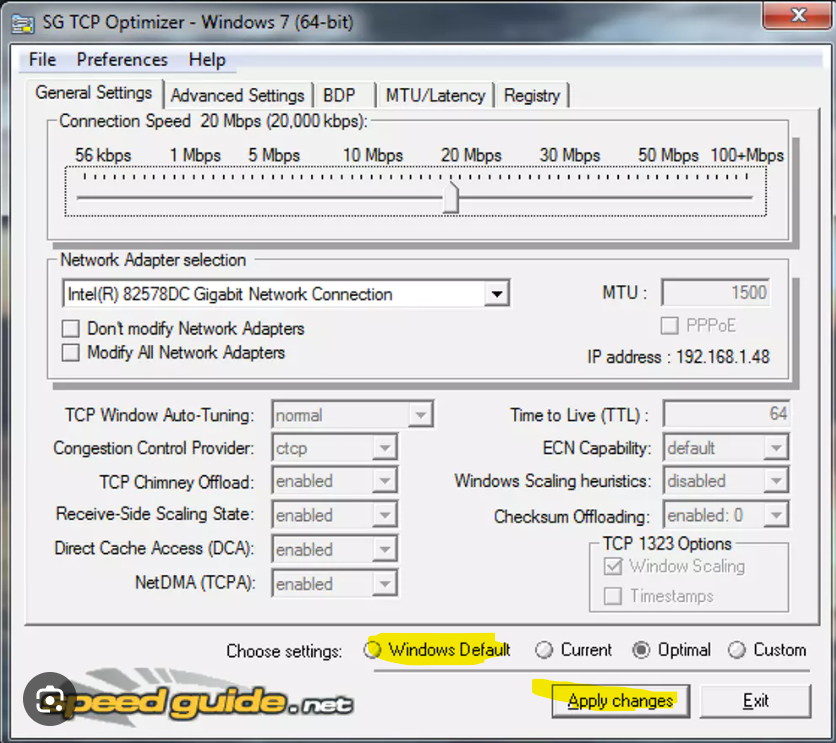Click the MTU value field
The image size is (836, 743).
tap(716, 293)
